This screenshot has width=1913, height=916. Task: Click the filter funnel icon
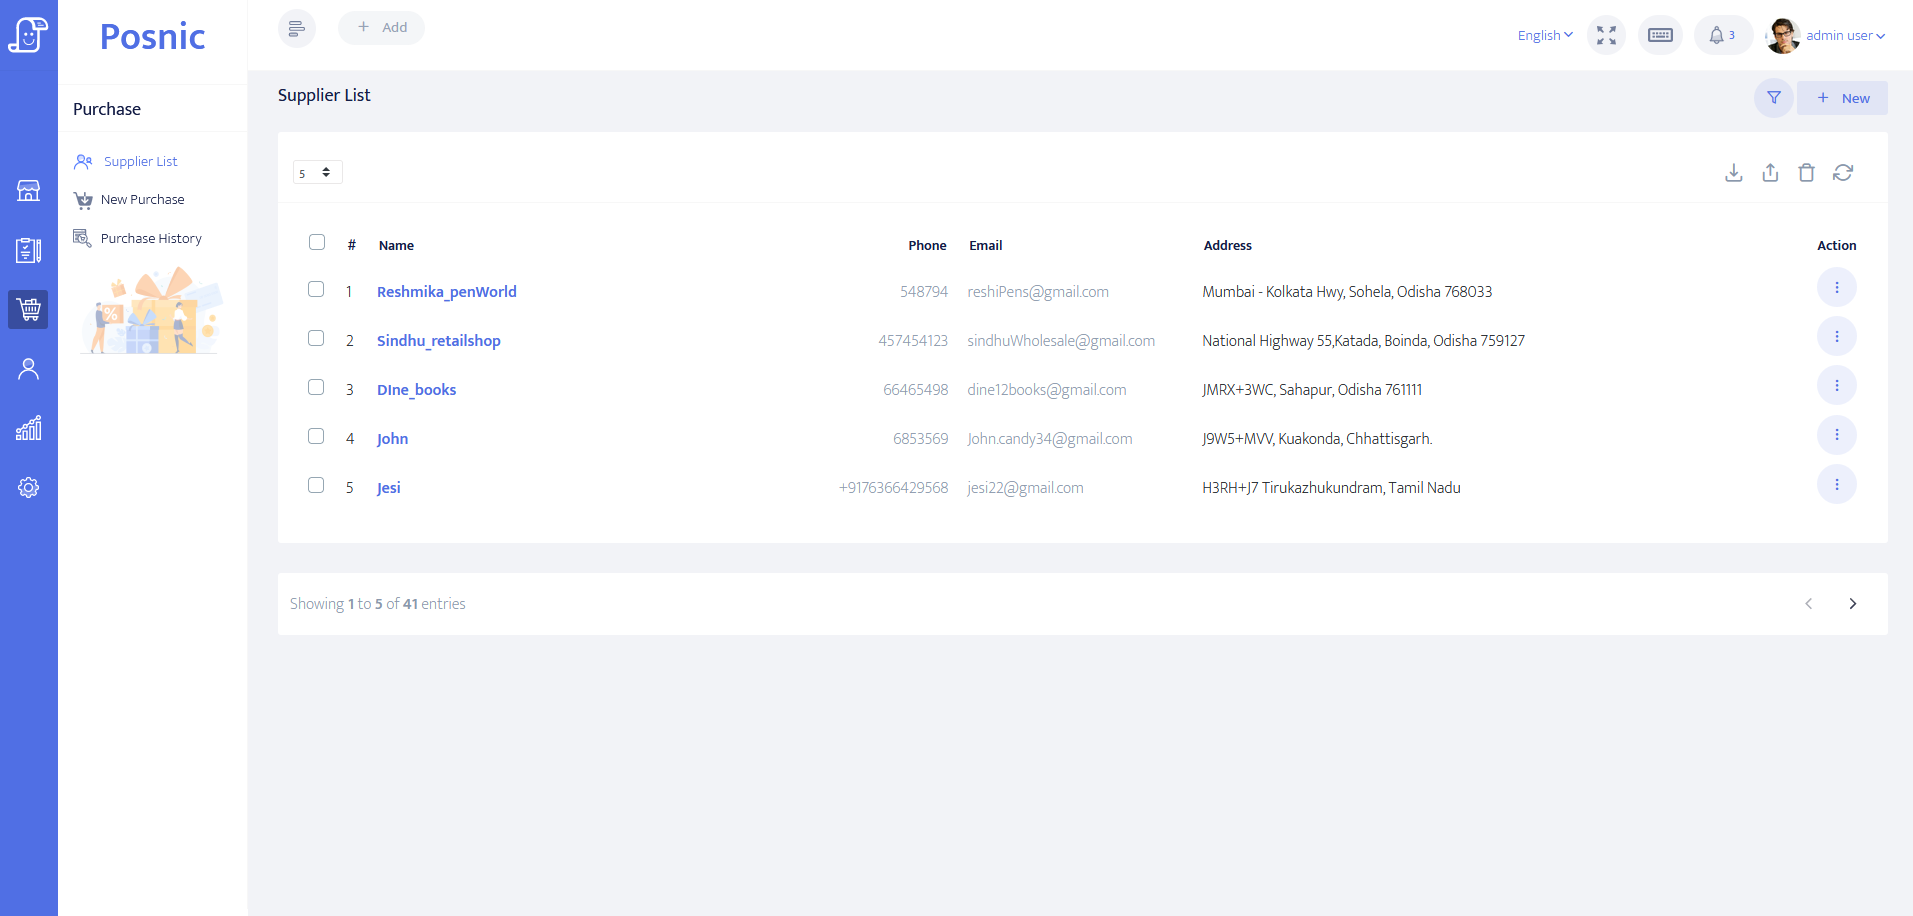click(1773, 98)
